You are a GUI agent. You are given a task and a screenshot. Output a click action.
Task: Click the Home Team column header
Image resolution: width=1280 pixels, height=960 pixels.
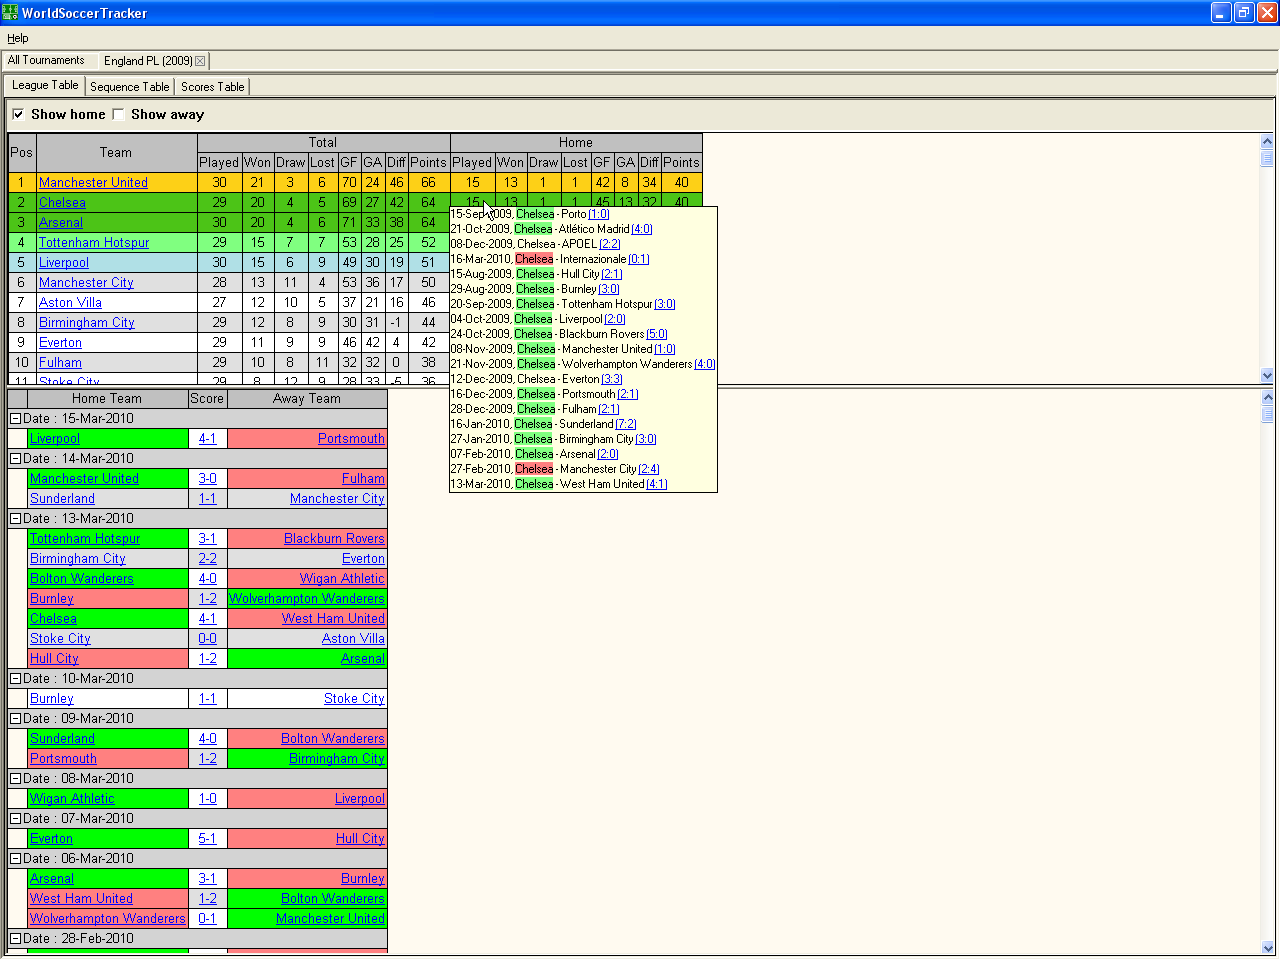[107, 399]
